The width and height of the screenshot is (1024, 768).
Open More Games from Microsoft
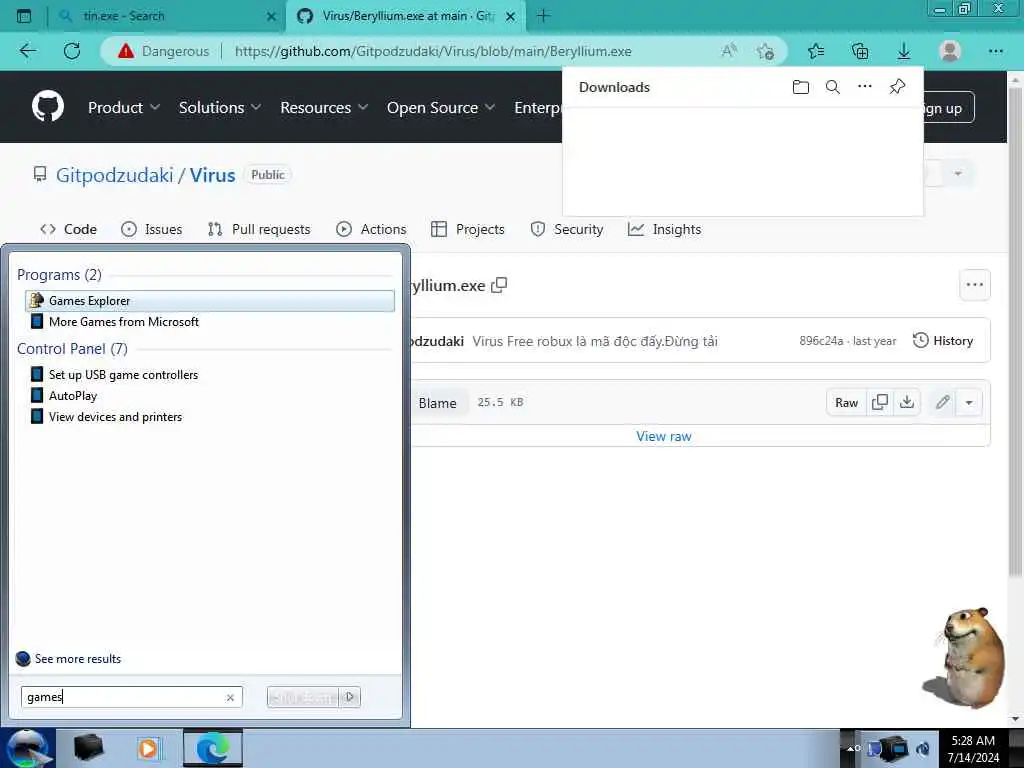tap(123, 322)
